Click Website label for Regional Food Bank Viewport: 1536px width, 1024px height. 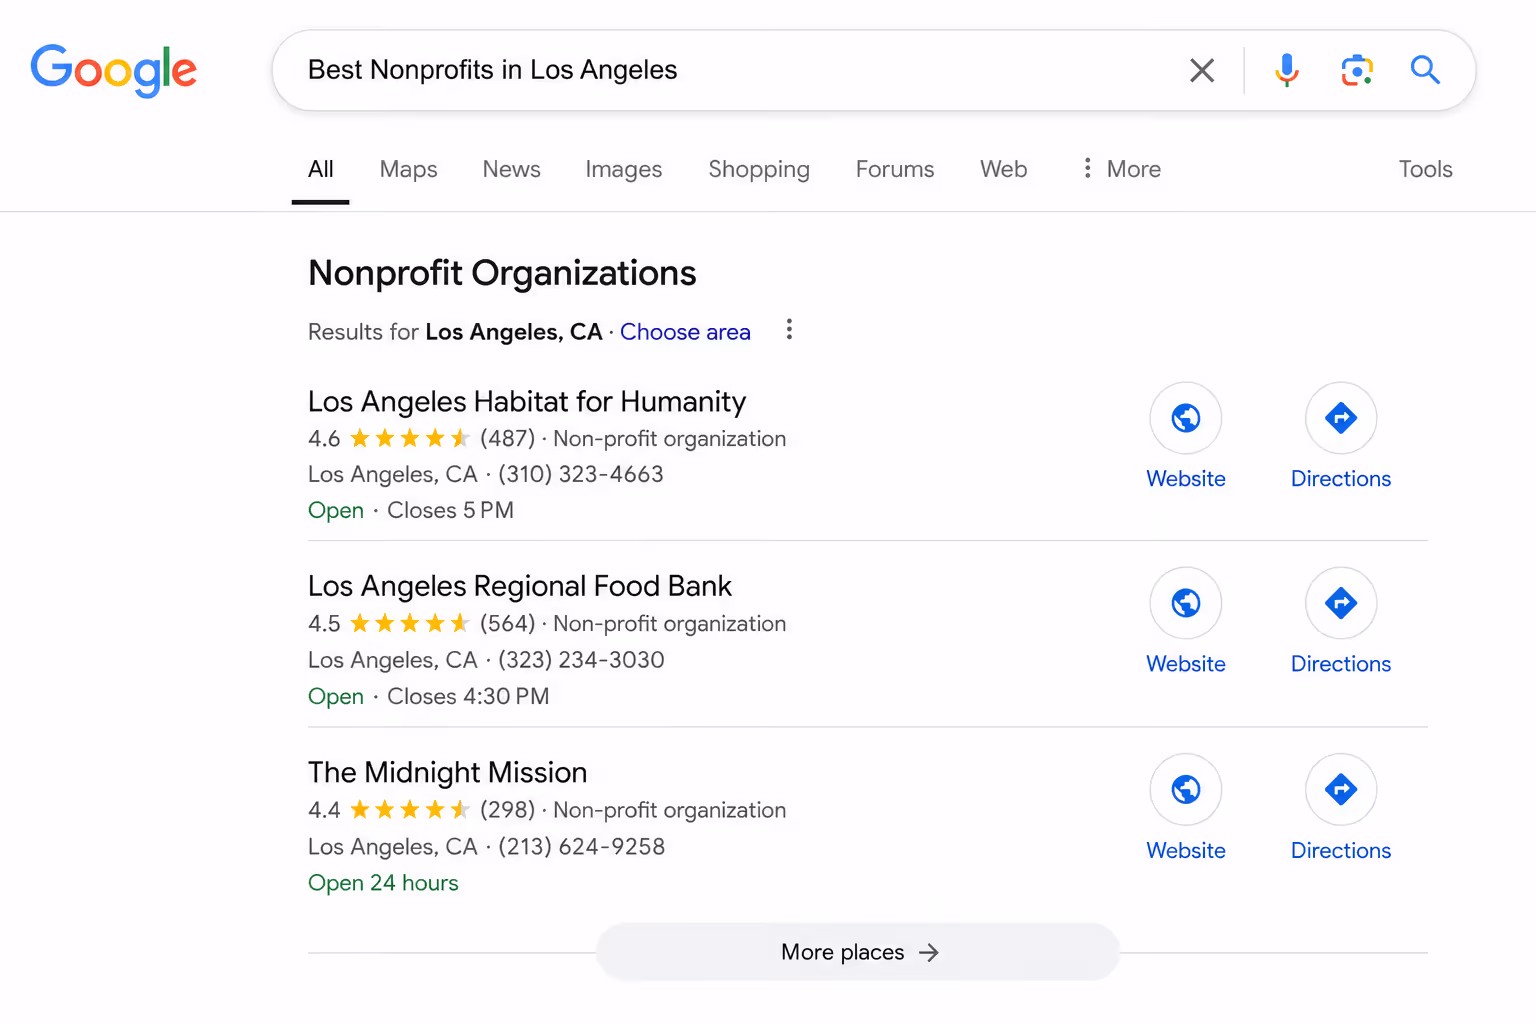(1186, 664)
